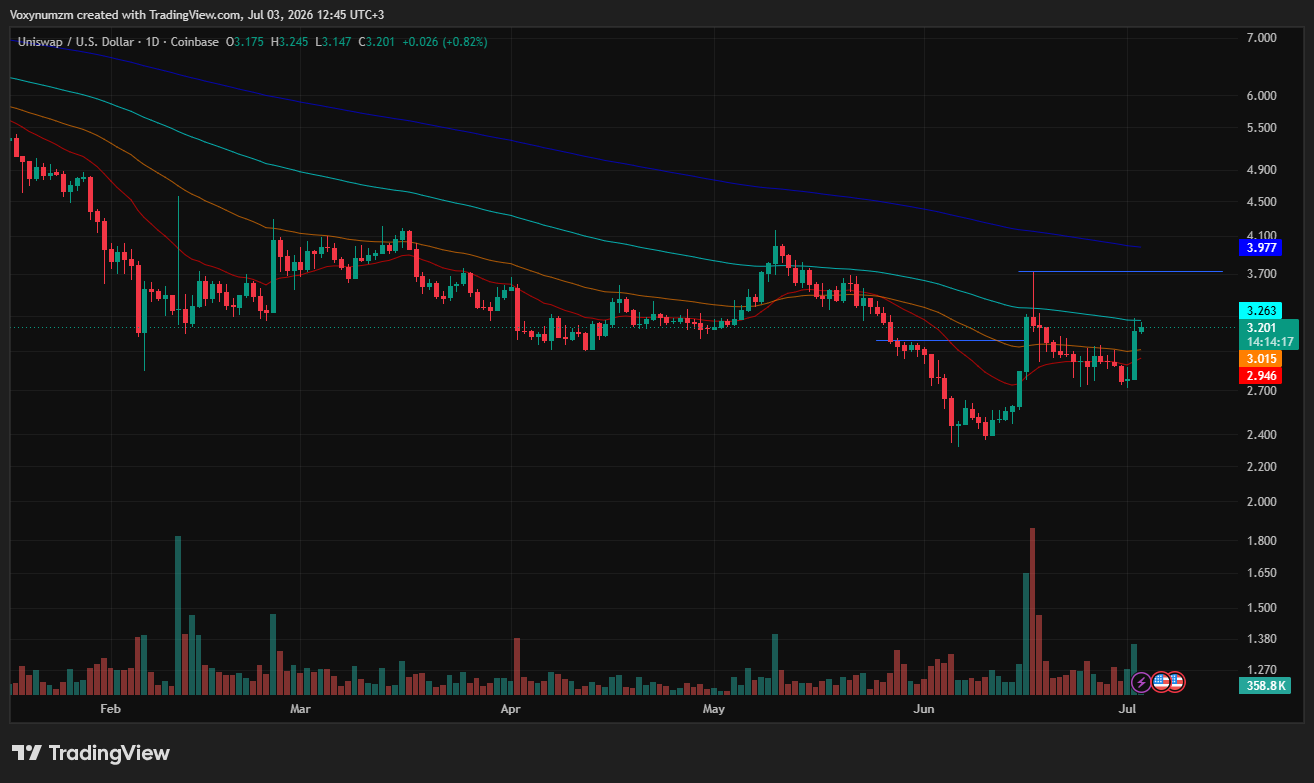The image size is (1314, 783).
Task: Click the fully visible US flag event icon
Action: click(1161, 682)
